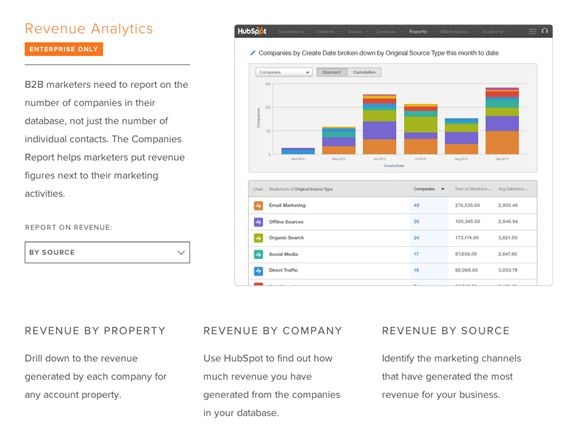Click the Report on Revenue label
This screenshot has width=580, height=443.
pyautogui.click(x=68, y=227)
